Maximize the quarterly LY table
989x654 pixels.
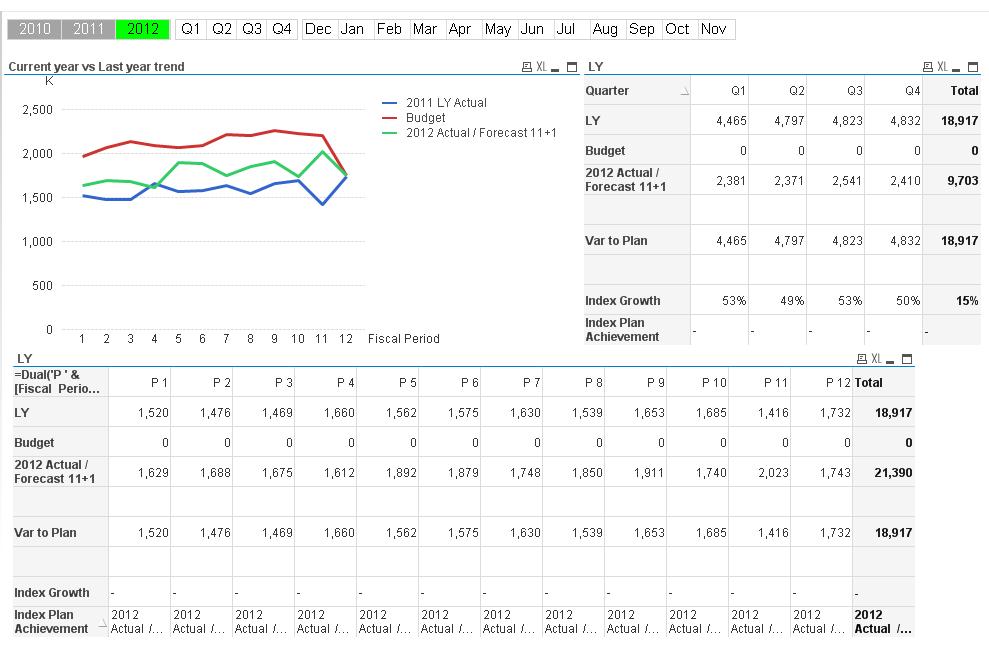(x=972, y=67)
